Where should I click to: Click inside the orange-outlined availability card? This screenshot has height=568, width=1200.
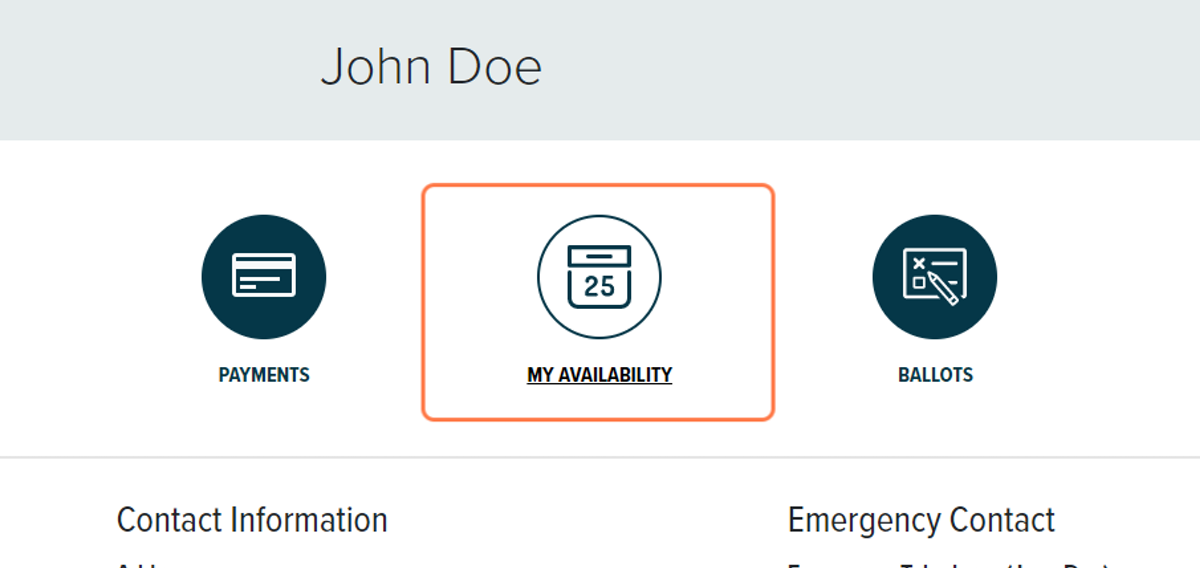pyautogui.click(x=598, y=302)
